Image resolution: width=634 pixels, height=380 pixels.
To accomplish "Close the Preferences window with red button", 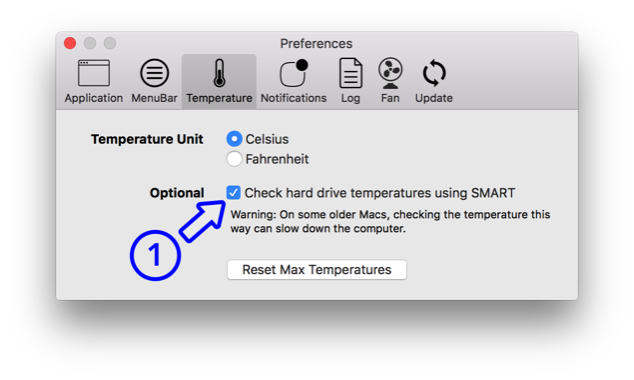I will [x=70, y=43].
